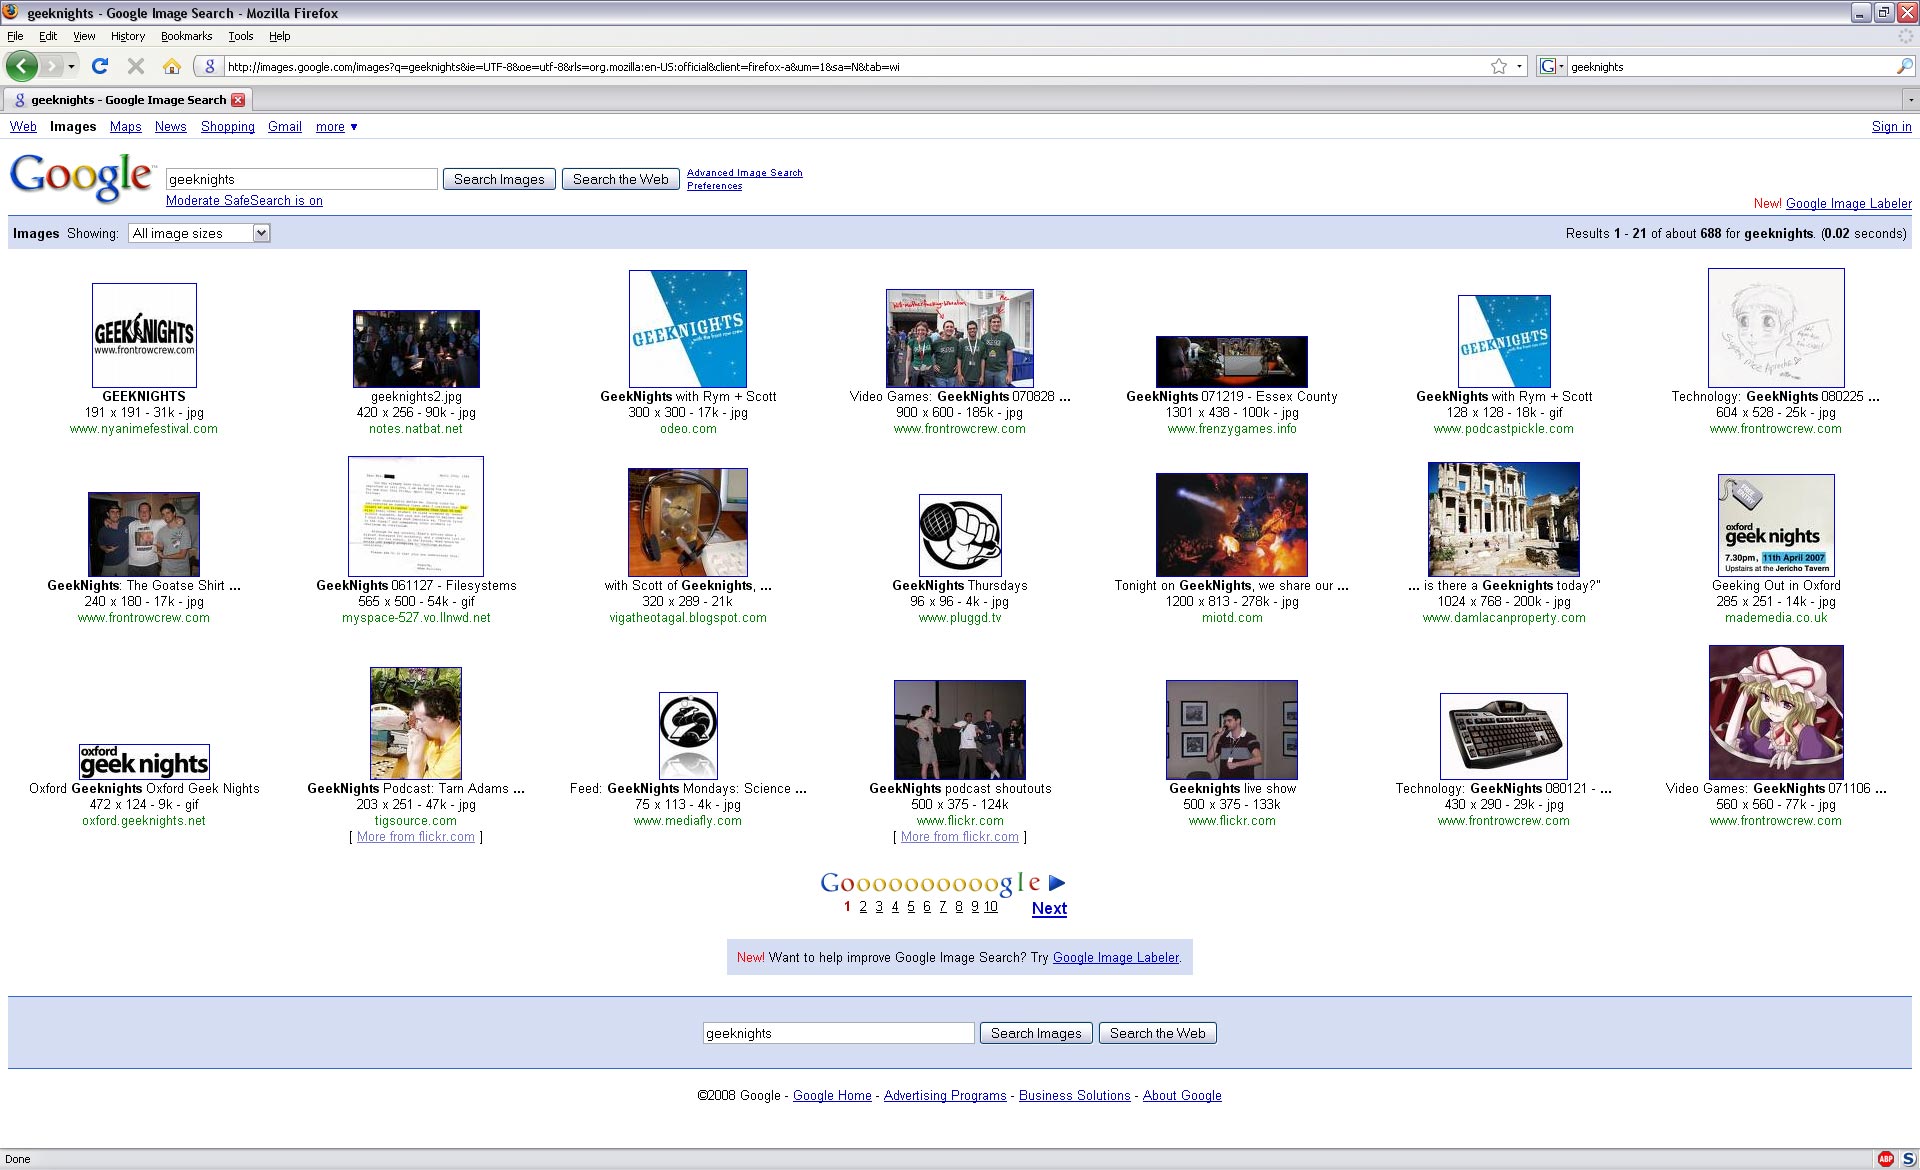
Task: Go to the News link
Action: click(170, 127)
